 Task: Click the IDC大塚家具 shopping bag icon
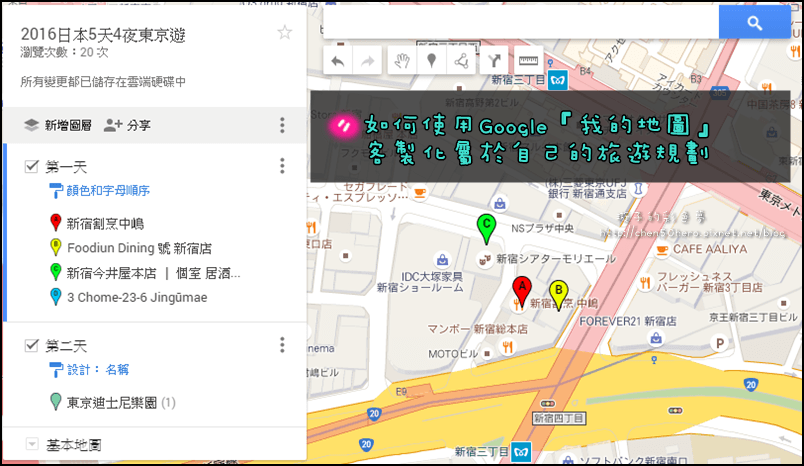point(441,259)
